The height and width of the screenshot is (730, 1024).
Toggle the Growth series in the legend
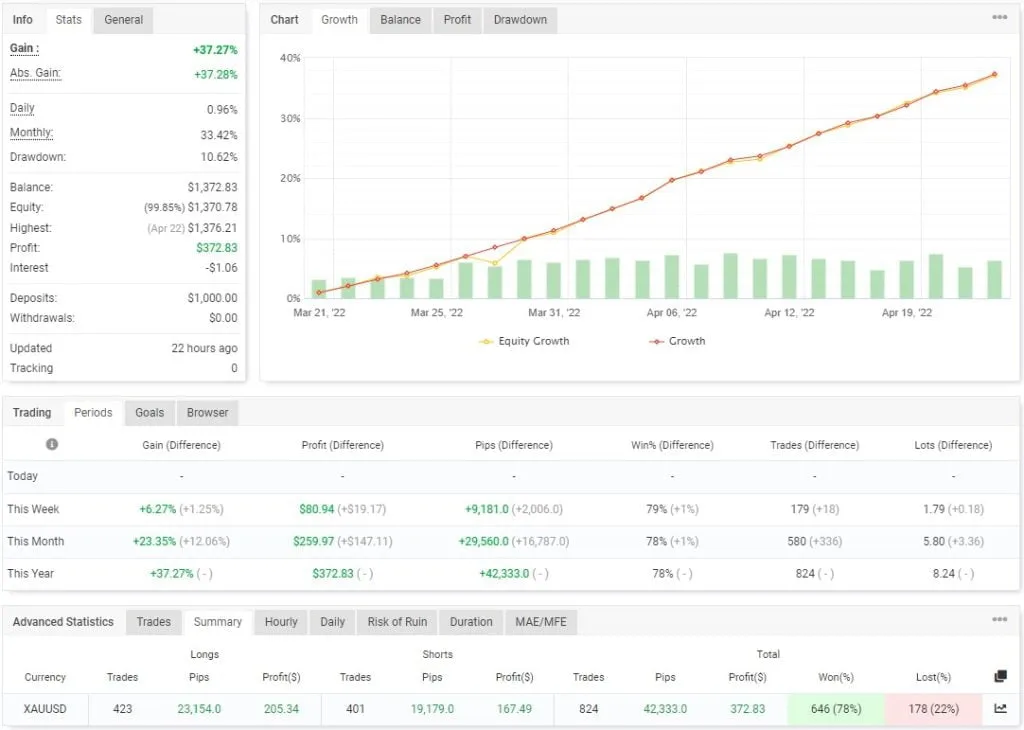[676, 340]
